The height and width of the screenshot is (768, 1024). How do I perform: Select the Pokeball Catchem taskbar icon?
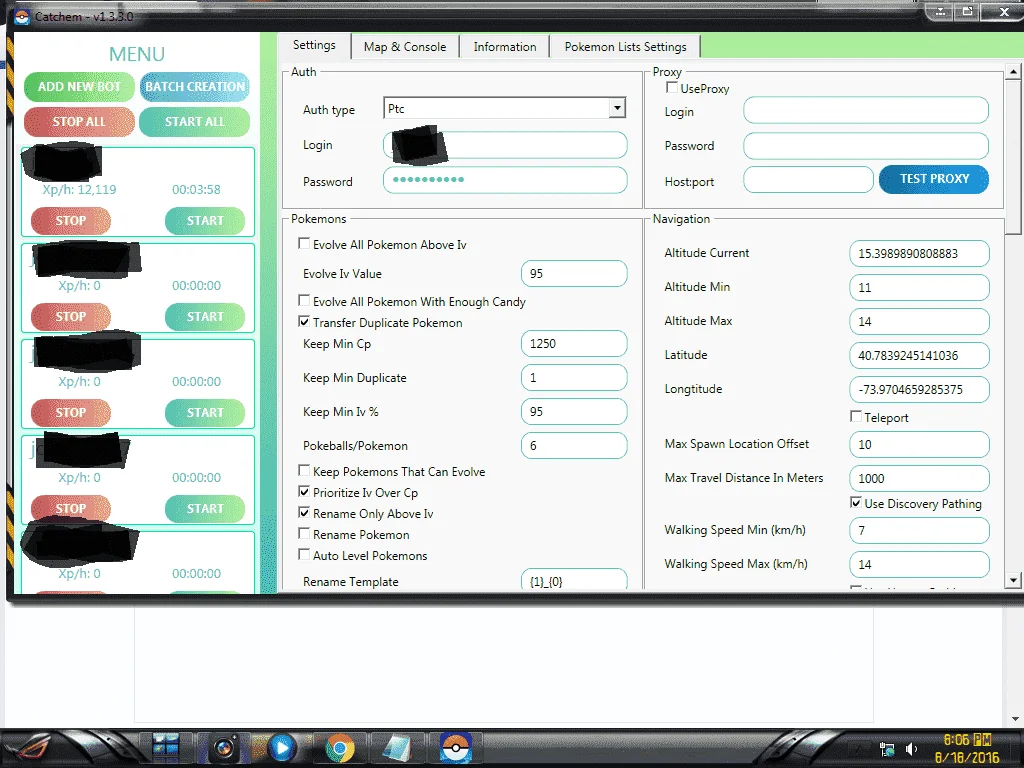(x=455, y=748)
